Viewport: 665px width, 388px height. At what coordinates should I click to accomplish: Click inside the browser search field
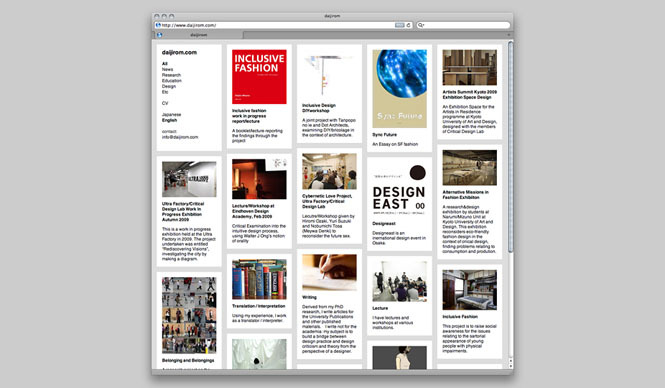click(463, 25)
